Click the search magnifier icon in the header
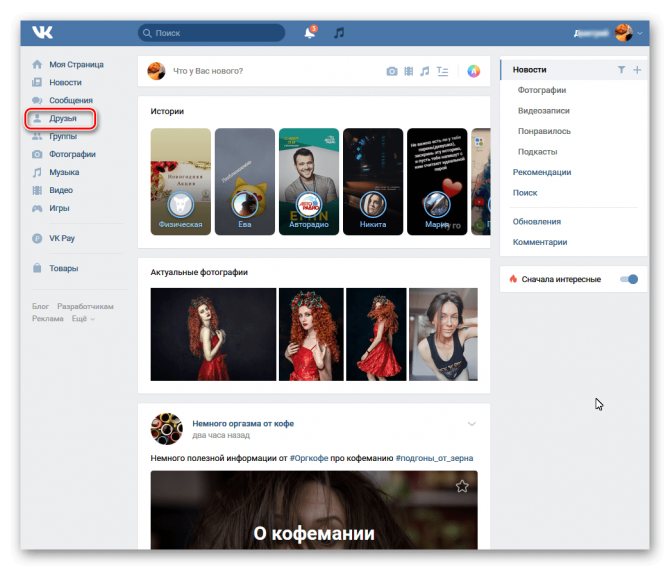The image size is (670, 570). click(147, 33)
